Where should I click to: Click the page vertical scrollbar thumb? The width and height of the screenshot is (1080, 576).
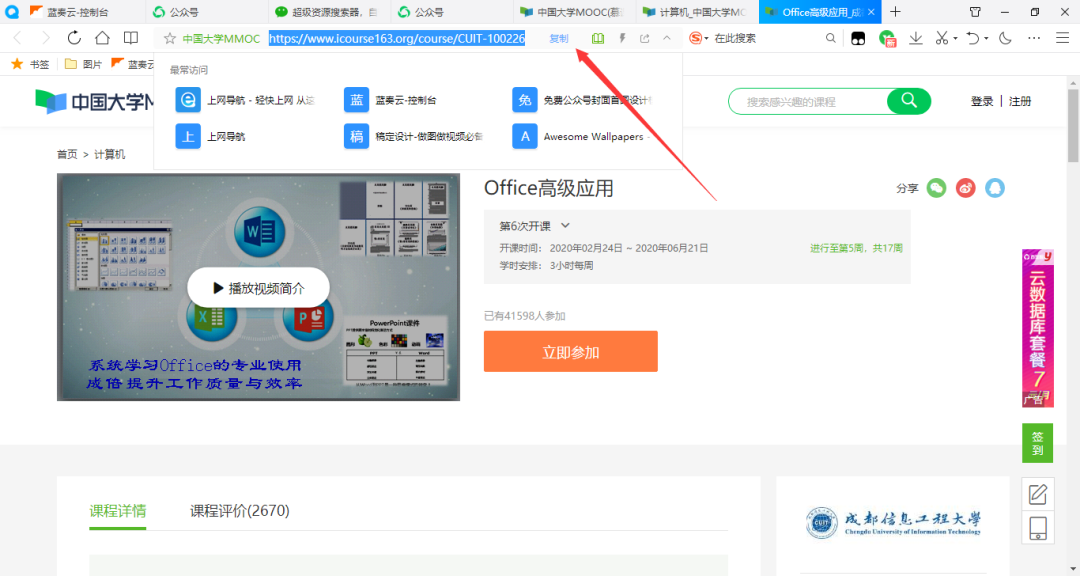[x=1073, y=124]
